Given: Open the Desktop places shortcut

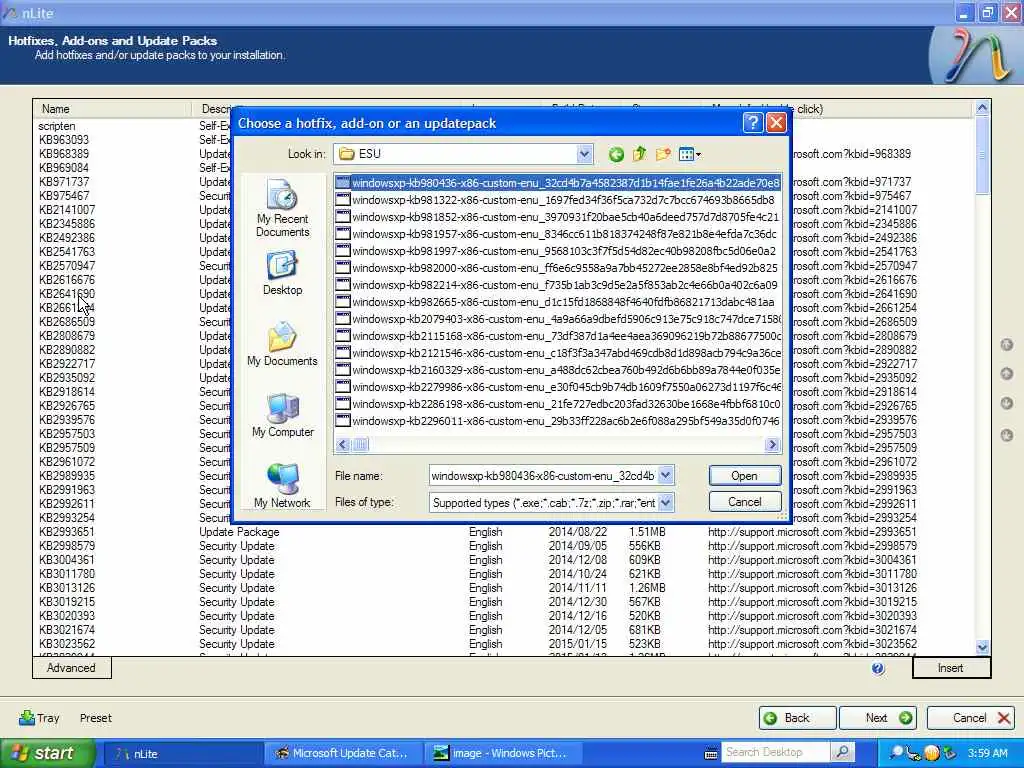Looking at the screenshot, I should pyautogui.click(x=282, y=273).
